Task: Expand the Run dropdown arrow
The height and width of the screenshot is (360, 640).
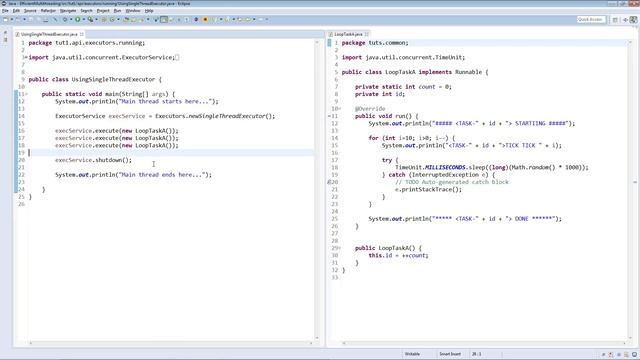Action: click(83, 19)
